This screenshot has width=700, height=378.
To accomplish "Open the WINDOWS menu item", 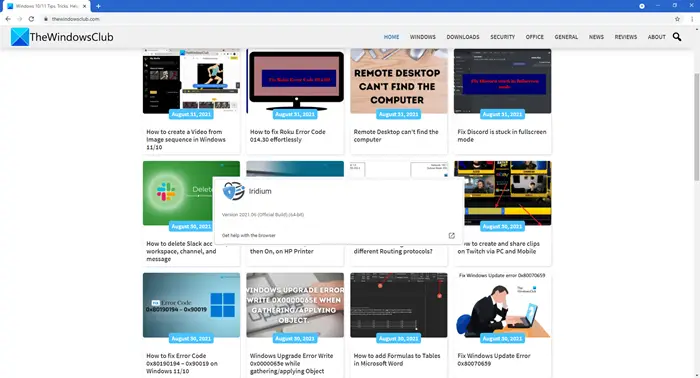I will point(423,37).
